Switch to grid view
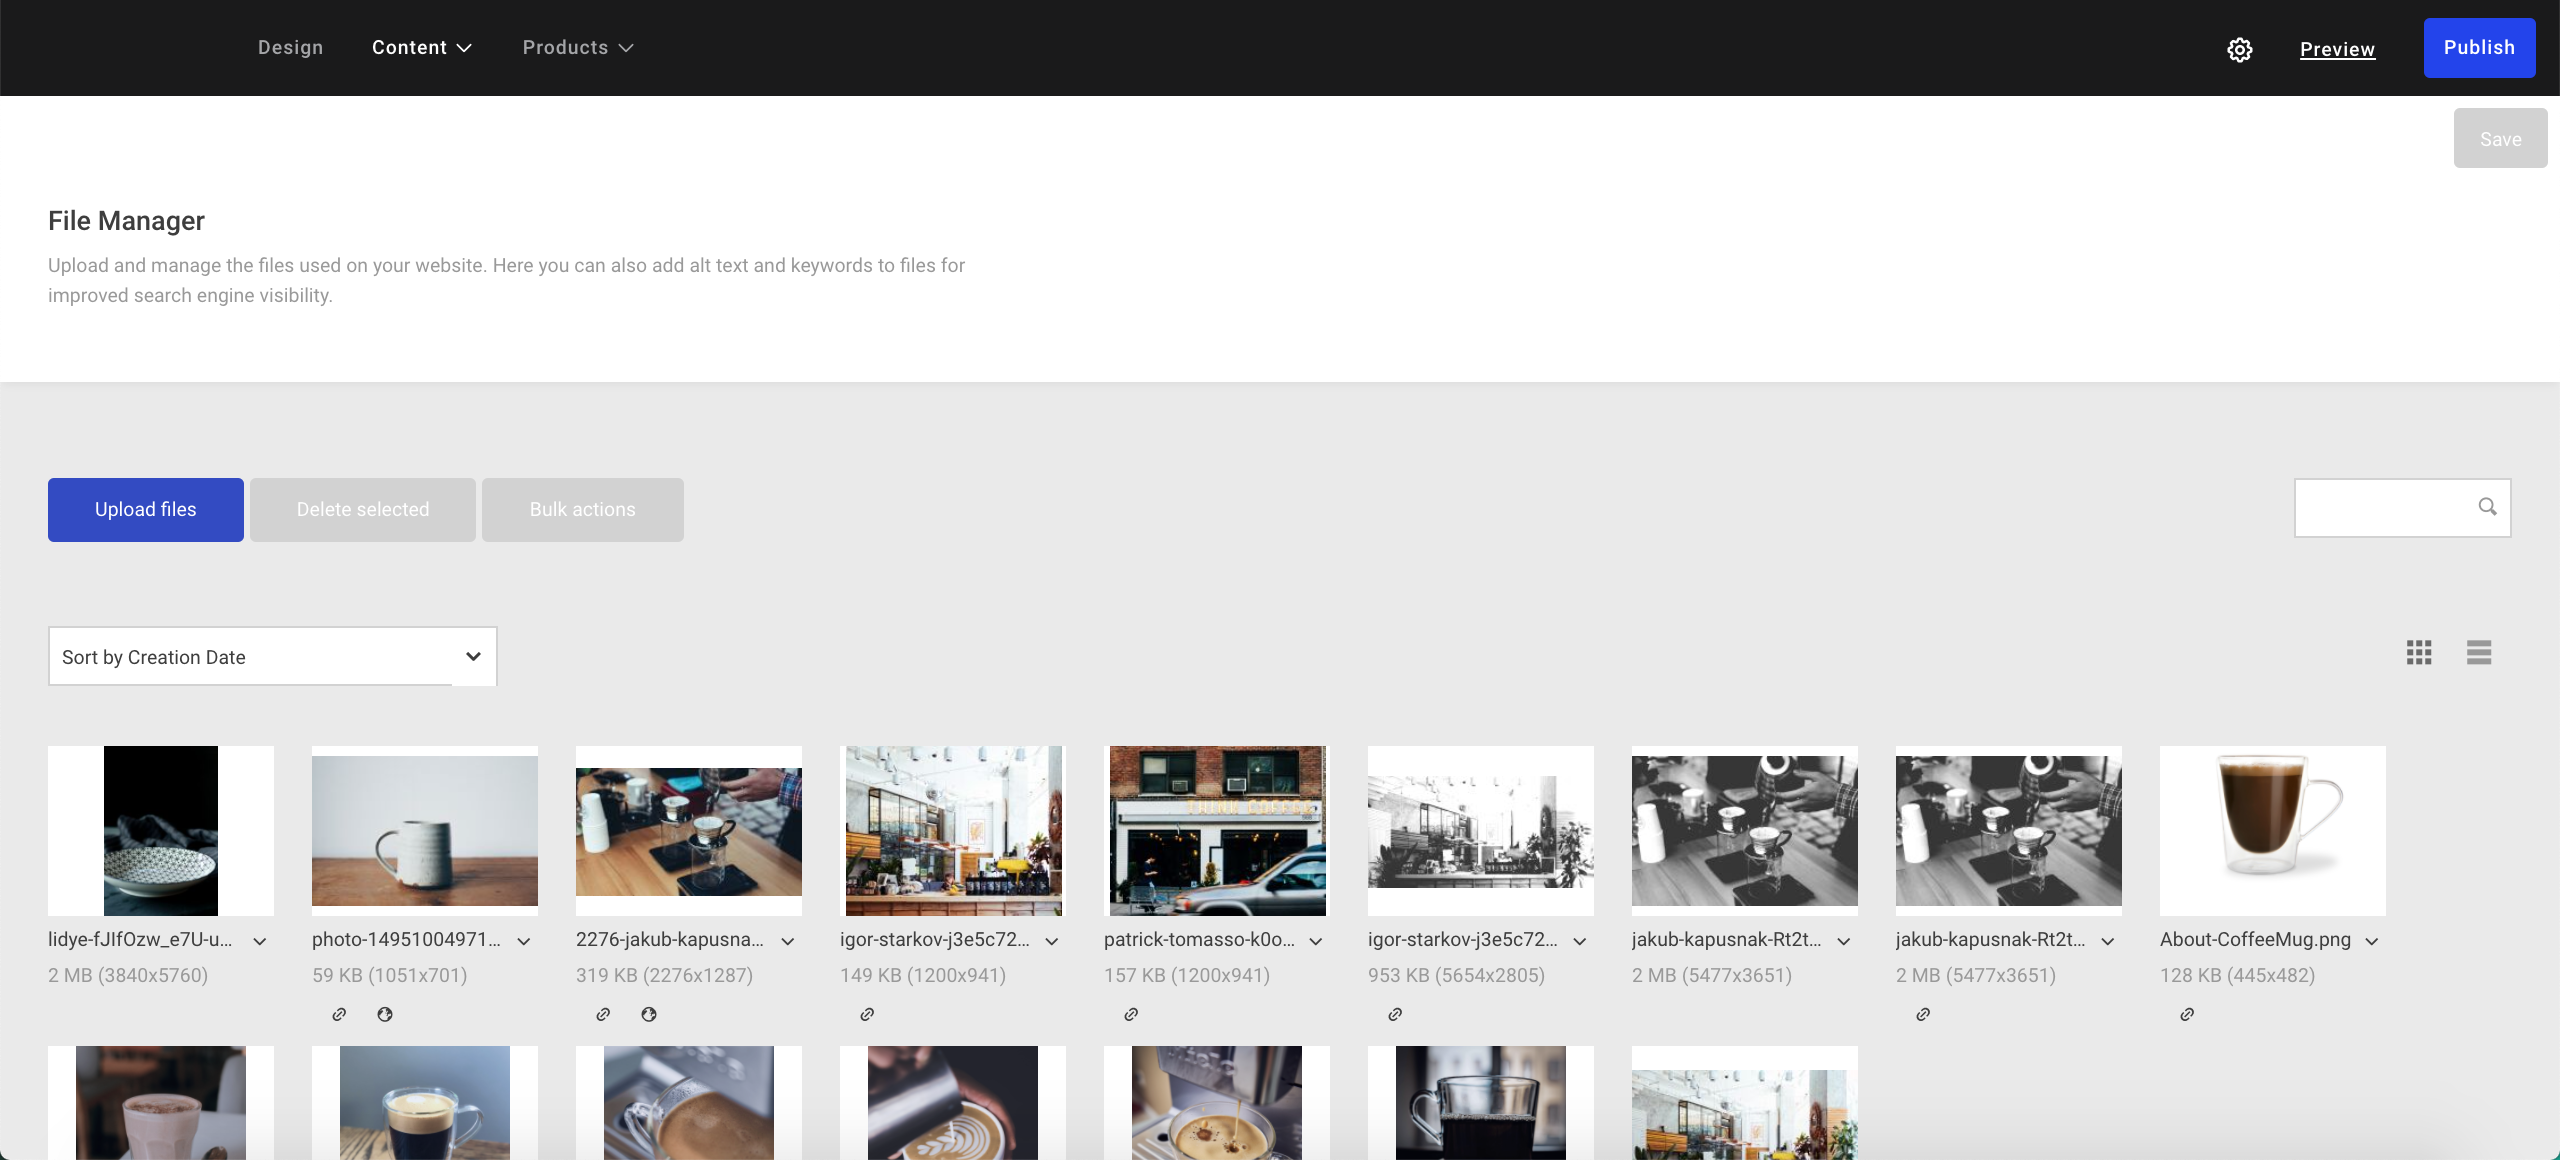Viewport: 2560px width, 1160px height. [x=2418, y=653]
